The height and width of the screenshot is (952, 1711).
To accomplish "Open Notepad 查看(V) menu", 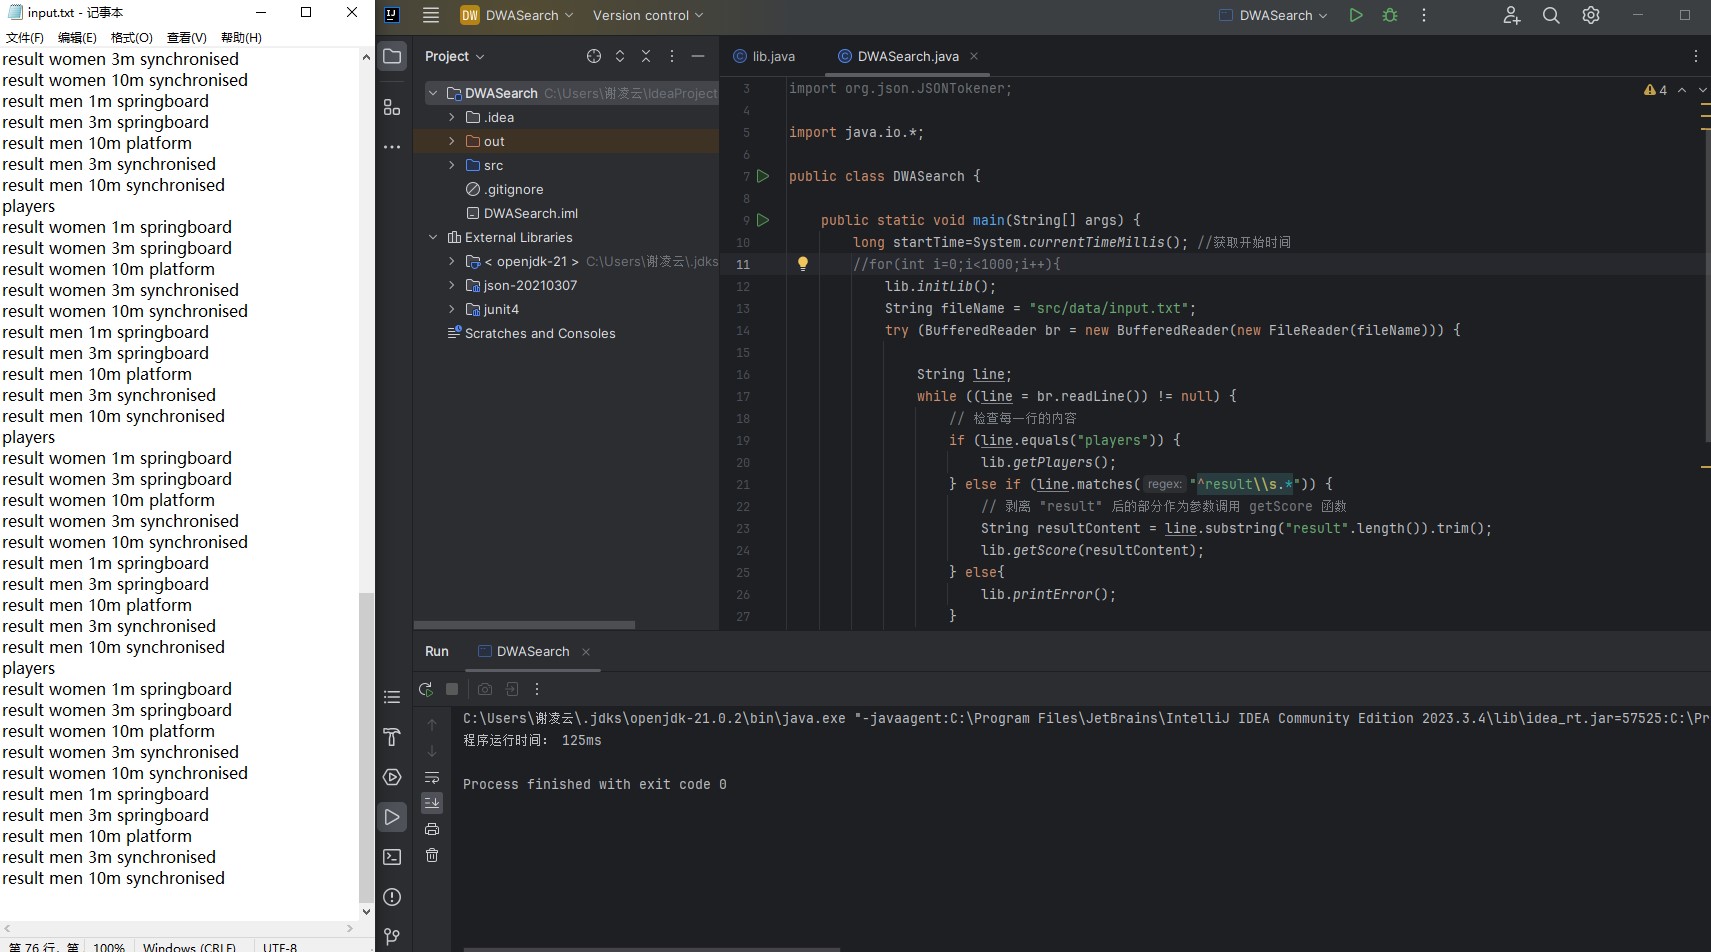I will 187,37.
